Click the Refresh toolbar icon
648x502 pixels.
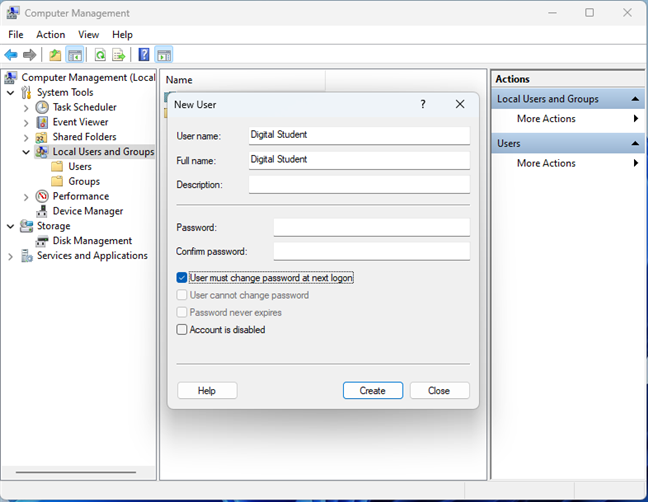pos(100,55)
